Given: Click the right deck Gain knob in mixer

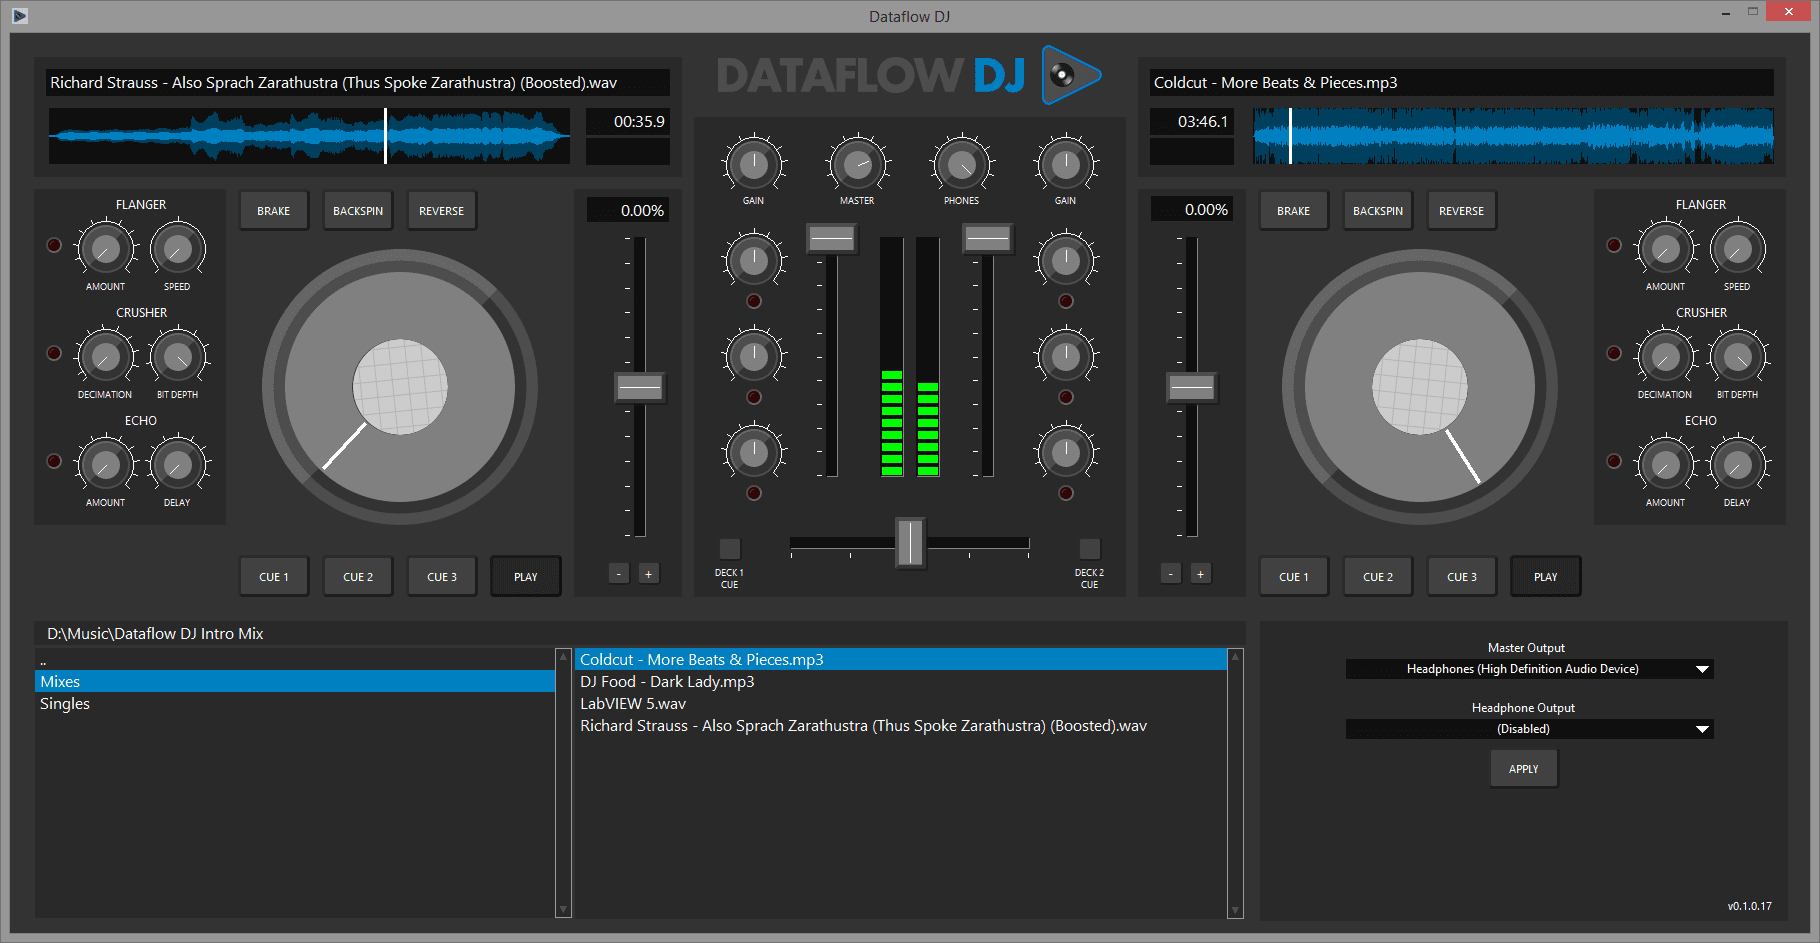Looking at the screenshot, I should [1066, 165].
